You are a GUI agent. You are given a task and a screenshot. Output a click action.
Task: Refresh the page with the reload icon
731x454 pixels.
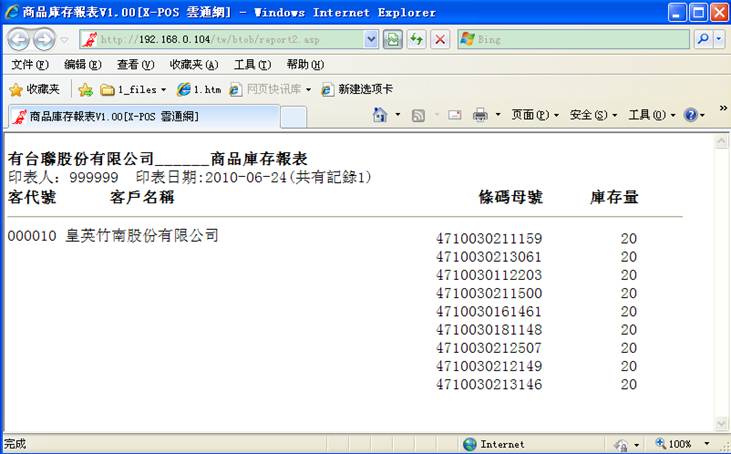[415, 39]
